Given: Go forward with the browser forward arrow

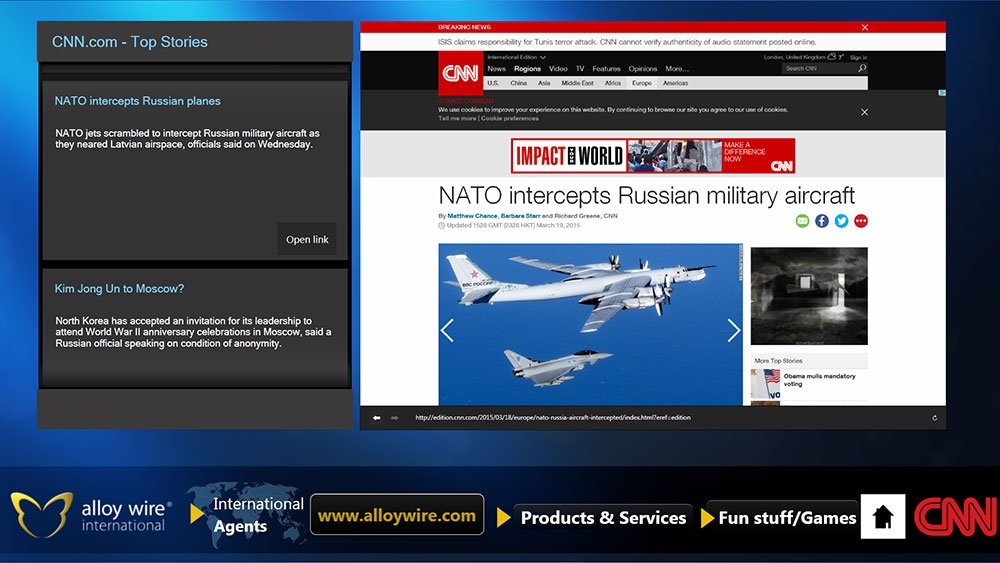Looking at the screenshot, I should coord(395,418).
